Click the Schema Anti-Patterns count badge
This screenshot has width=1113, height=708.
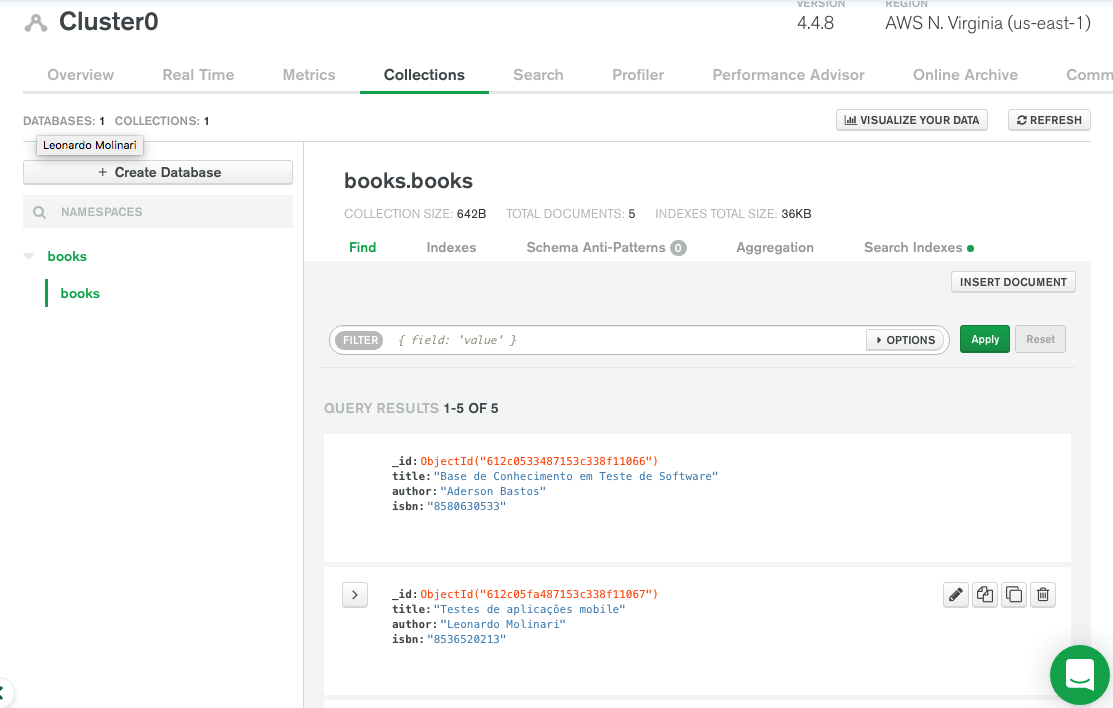678,248
